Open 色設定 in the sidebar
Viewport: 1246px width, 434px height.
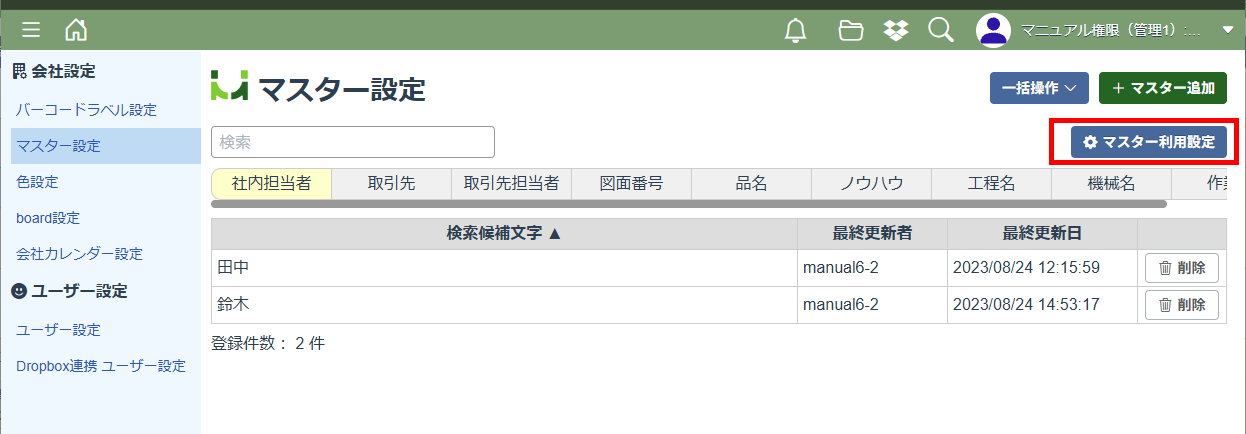click(x=37, y=182)
